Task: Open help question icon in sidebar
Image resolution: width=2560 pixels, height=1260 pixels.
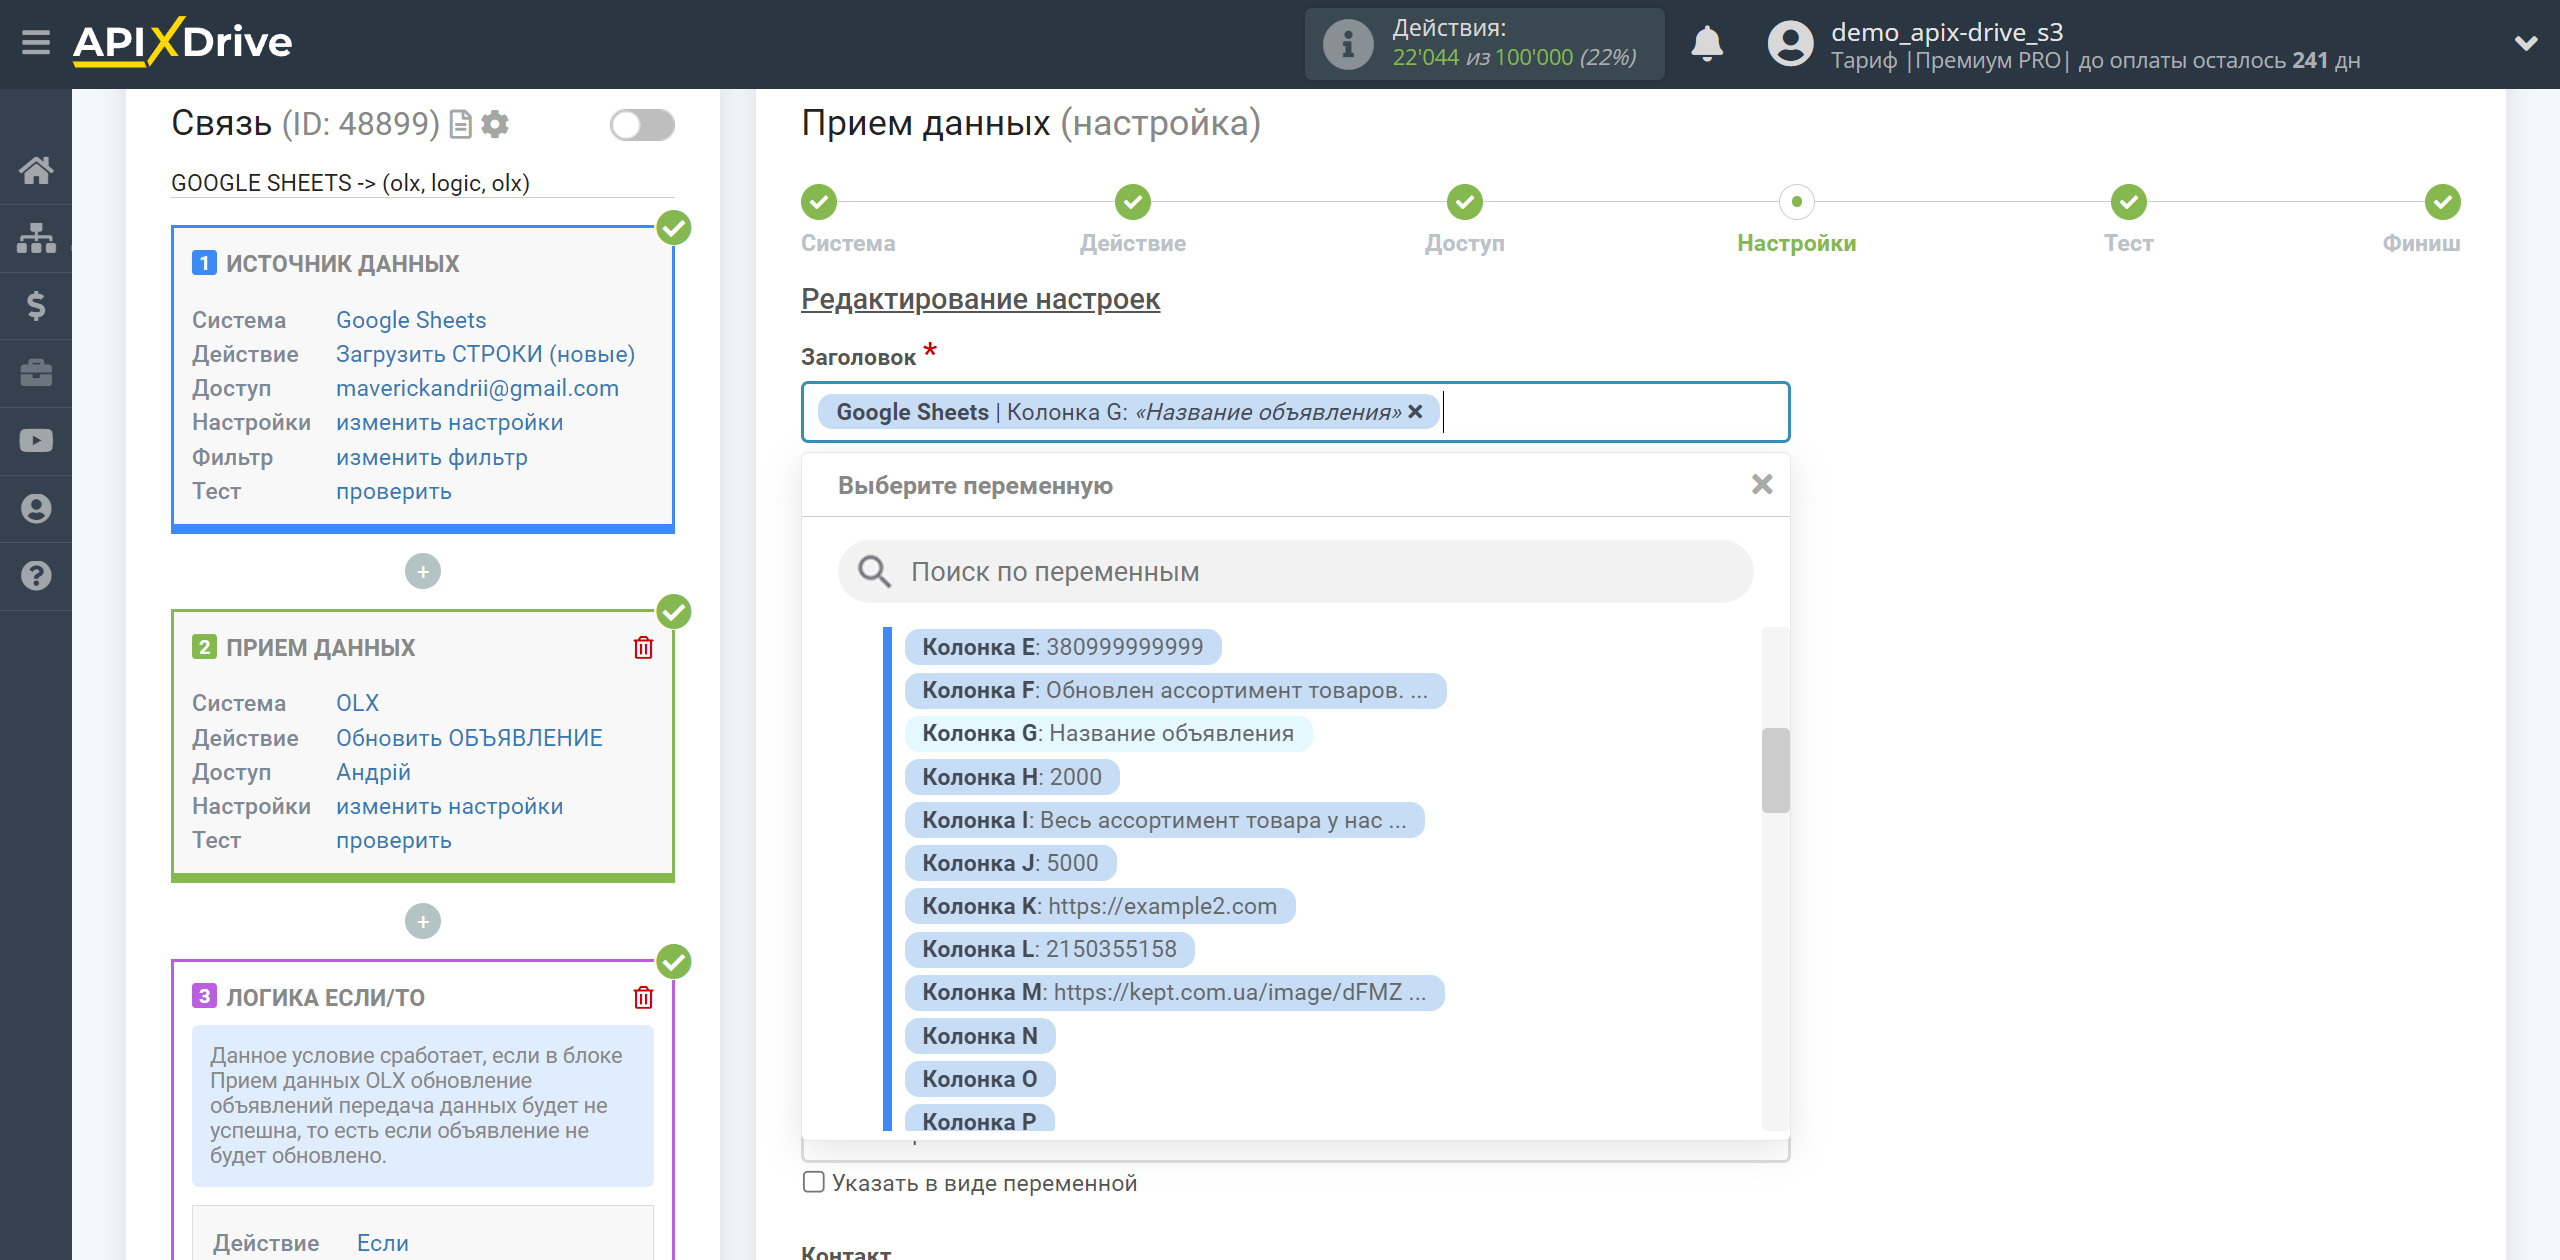Action: (x=36, y=576)
